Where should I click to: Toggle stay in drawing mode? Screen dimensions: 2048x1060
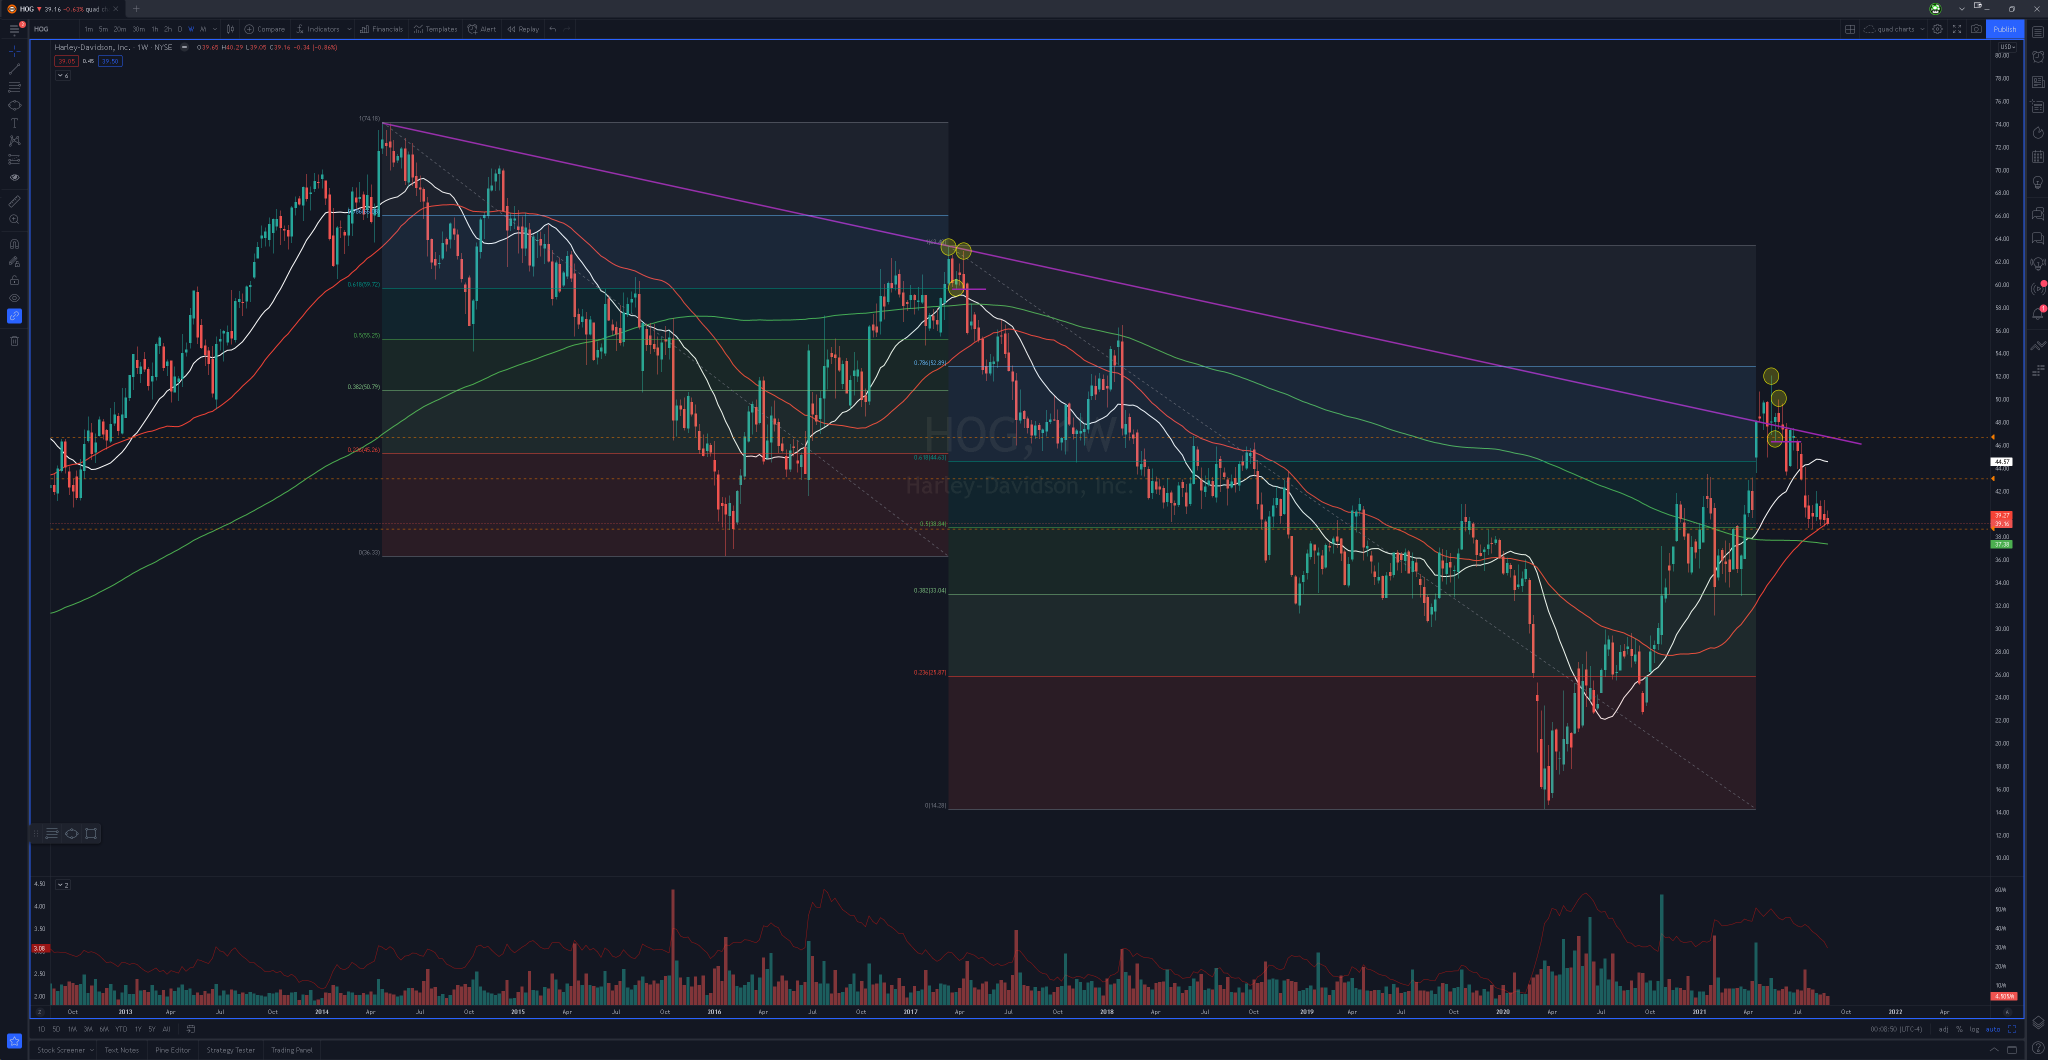tap(14, 262)
